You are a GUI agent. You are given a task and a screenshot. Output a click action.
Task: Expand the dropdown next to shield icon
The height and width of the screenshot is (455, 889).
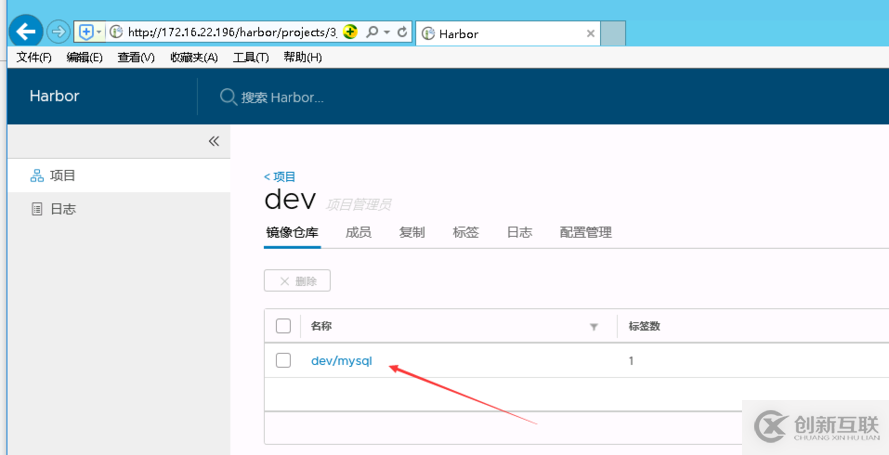pyautogui.click(x=99, y=32)
